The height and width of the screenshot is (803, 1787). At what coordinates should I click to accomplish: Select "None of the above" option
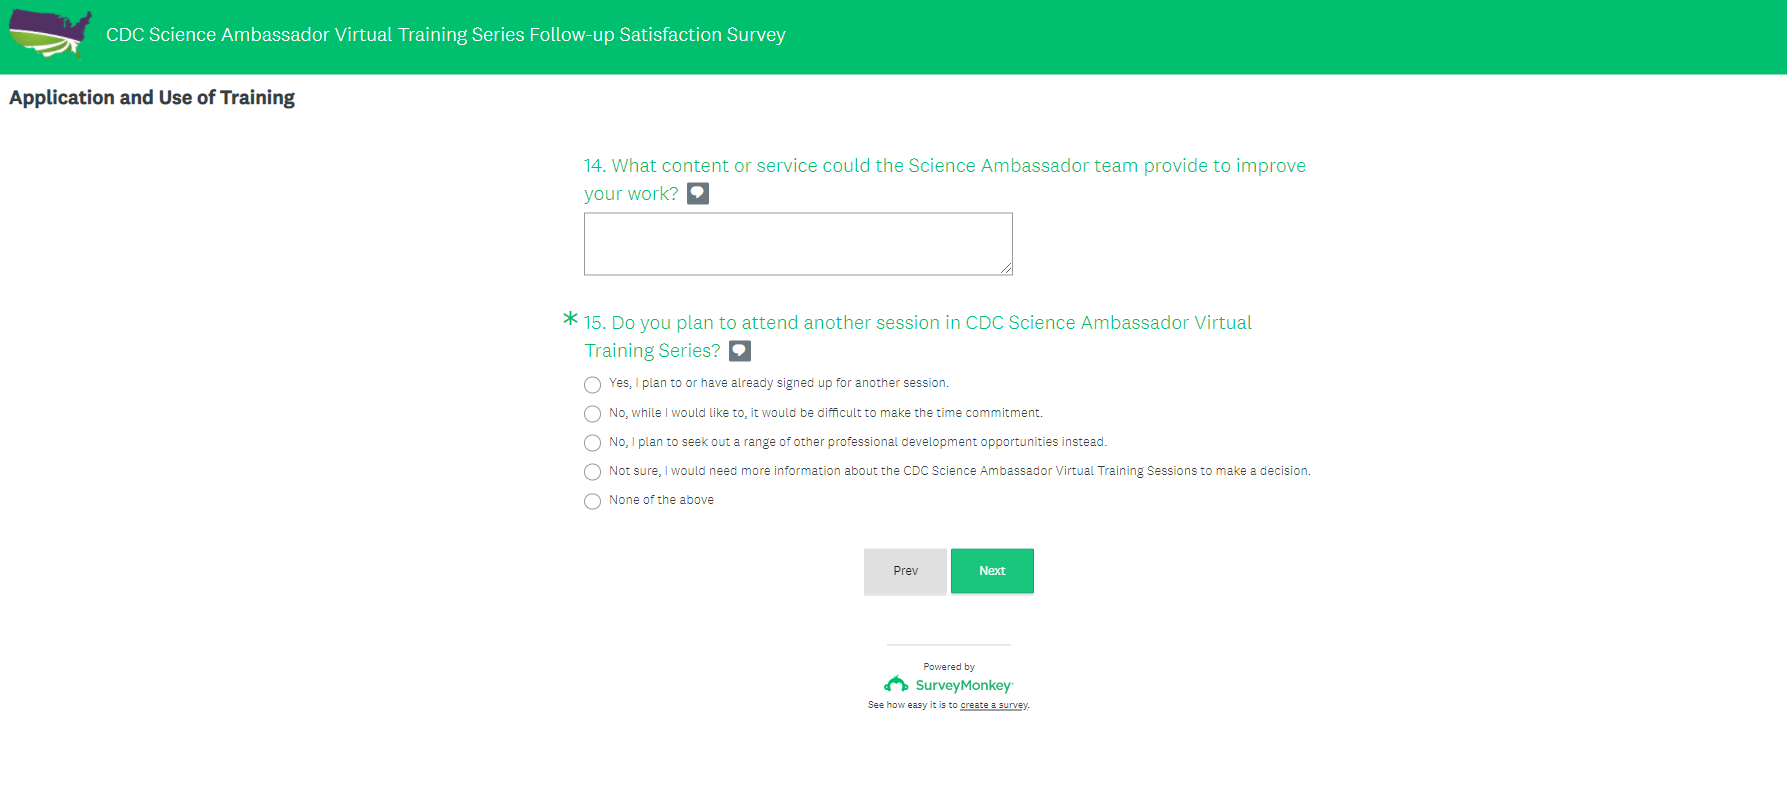593,501
